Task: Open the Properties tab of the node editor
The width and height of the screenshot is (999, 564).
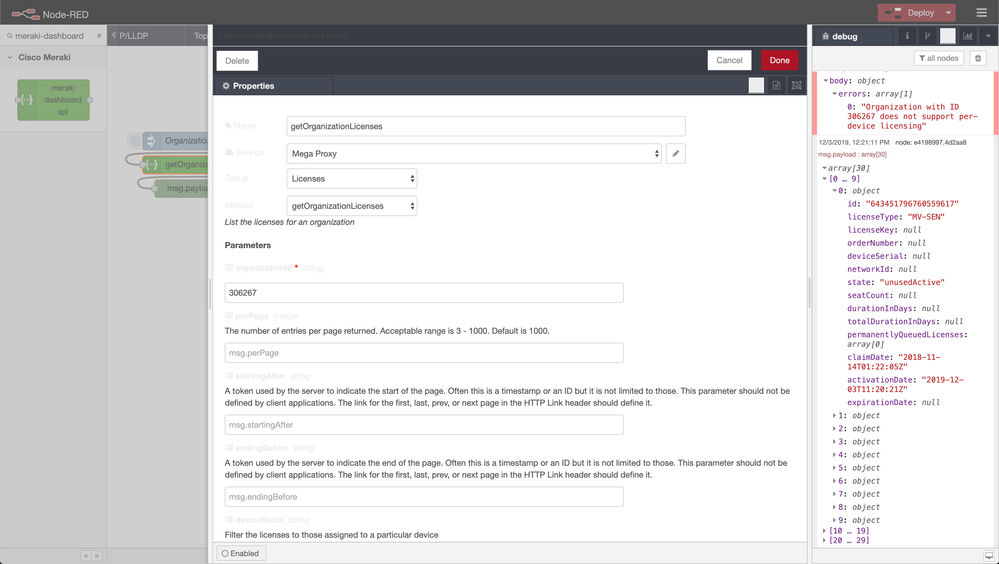Action: [x=273, y=86]
